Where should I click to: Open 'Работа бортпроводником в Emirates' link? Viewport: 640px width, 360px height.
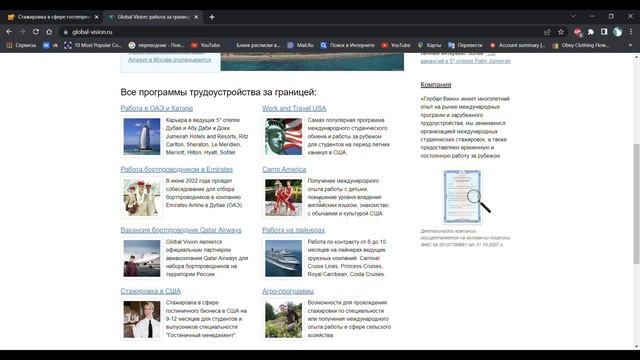click(x=177, y=169)
